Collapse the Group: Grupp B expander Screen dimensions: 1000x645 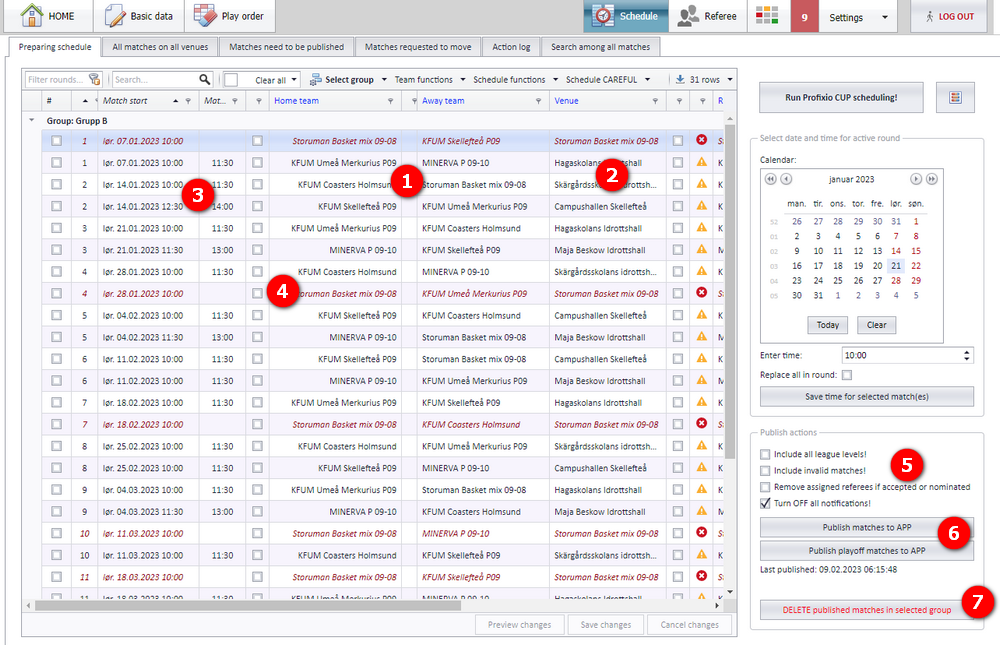[x=32, y=120]
